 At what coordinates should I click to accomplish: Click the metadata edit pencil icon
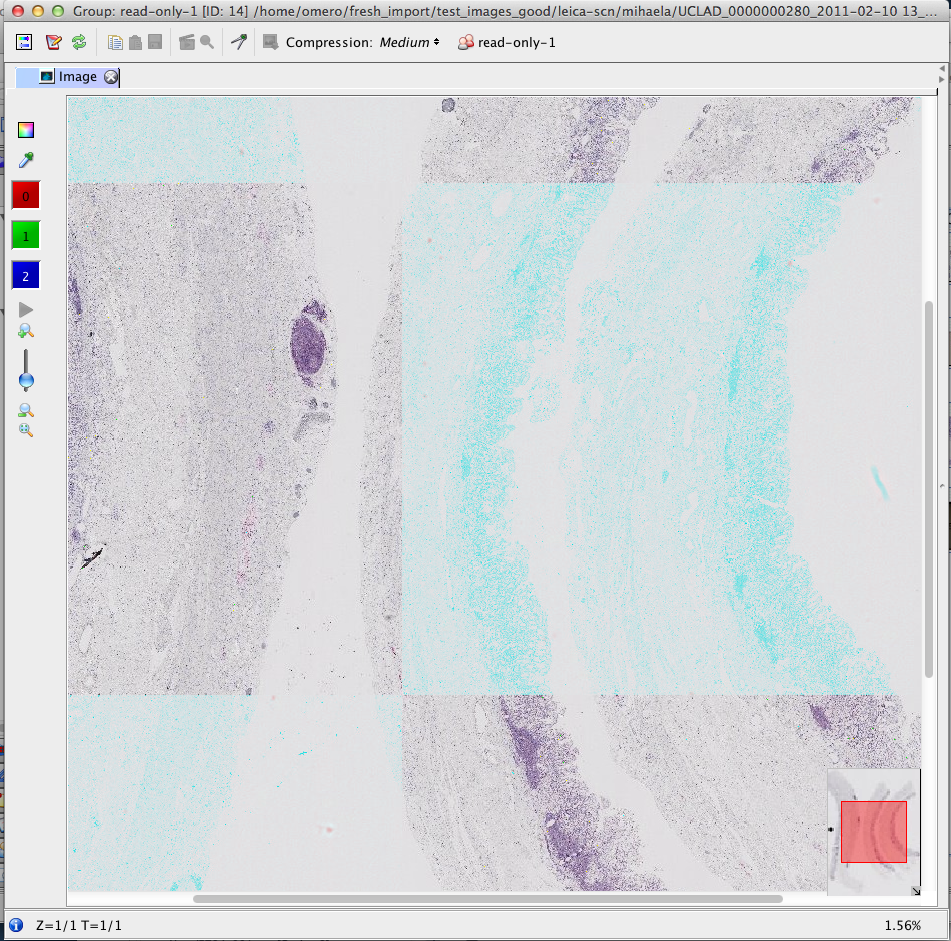click(x=53, y=42)
